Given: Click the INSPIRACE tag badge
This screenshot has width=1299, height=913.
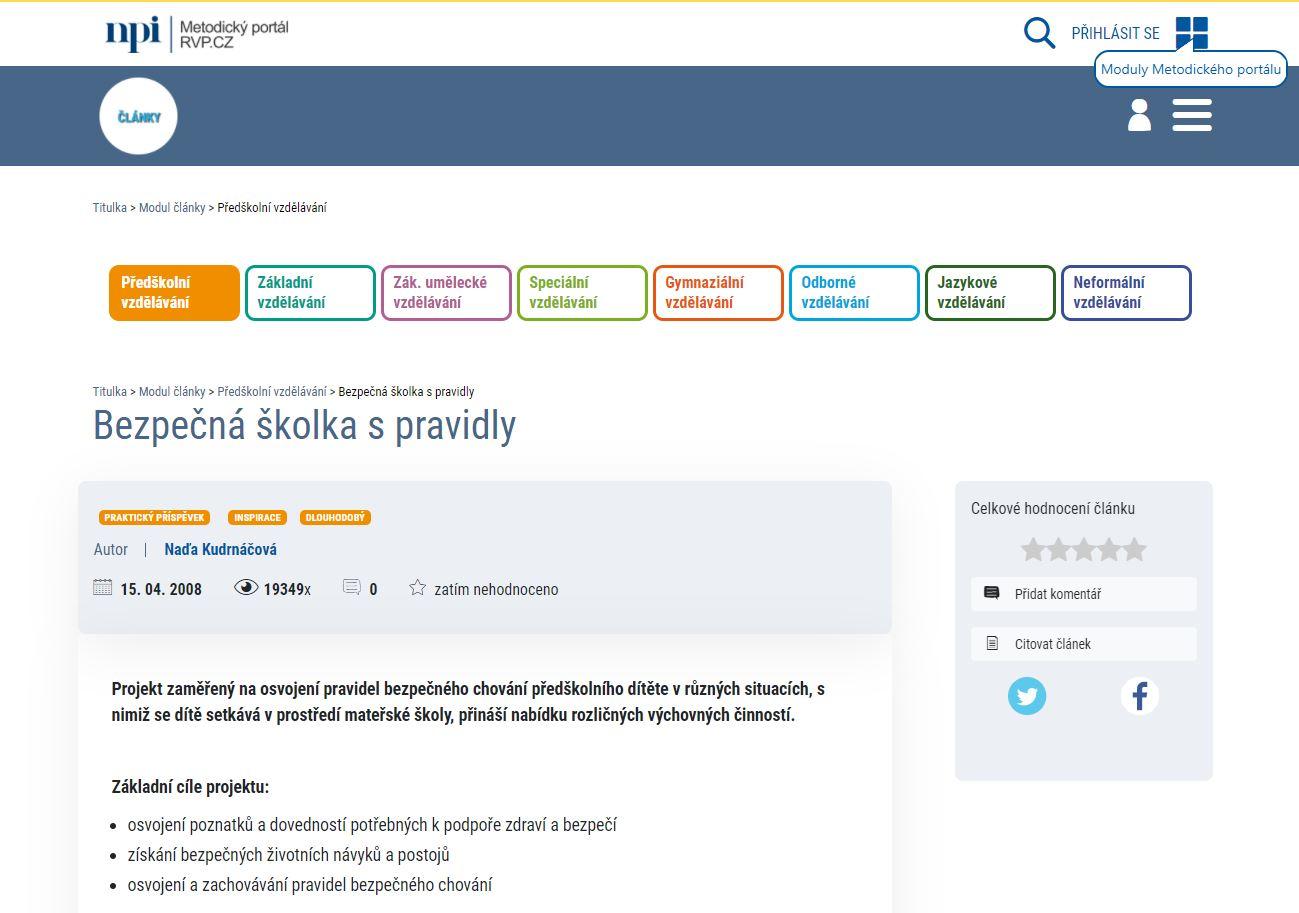Looking at the screenshot, I should point(257,517).
